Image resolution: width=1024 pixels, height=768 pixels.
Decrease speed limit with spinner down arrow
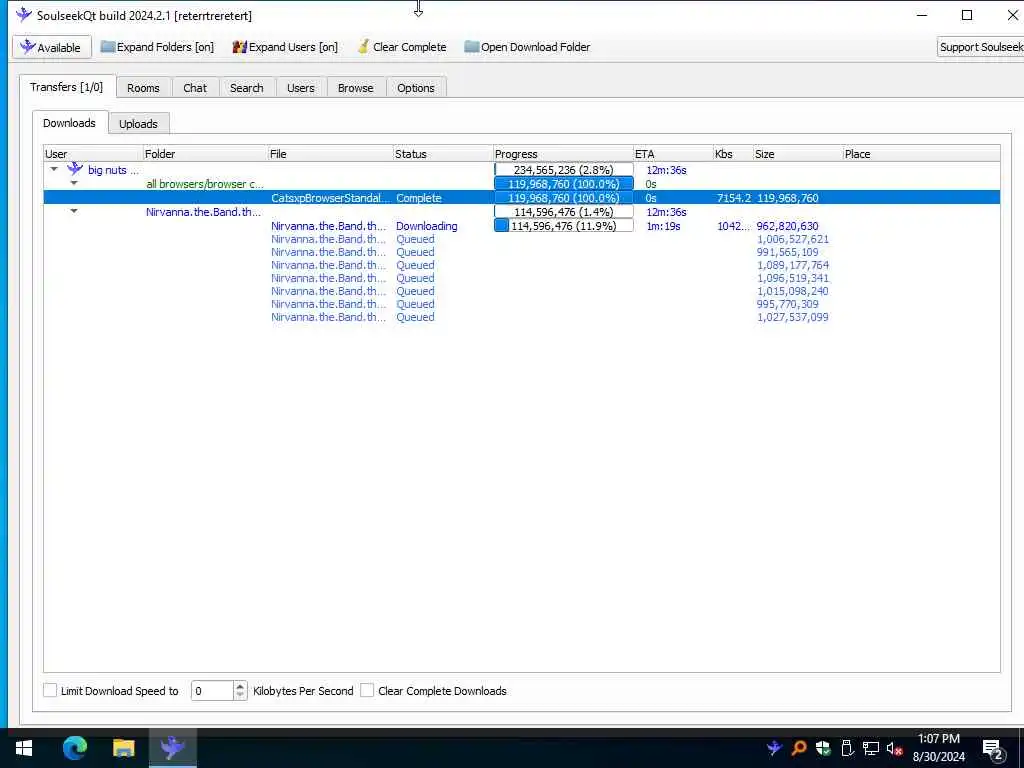[240, 696]
